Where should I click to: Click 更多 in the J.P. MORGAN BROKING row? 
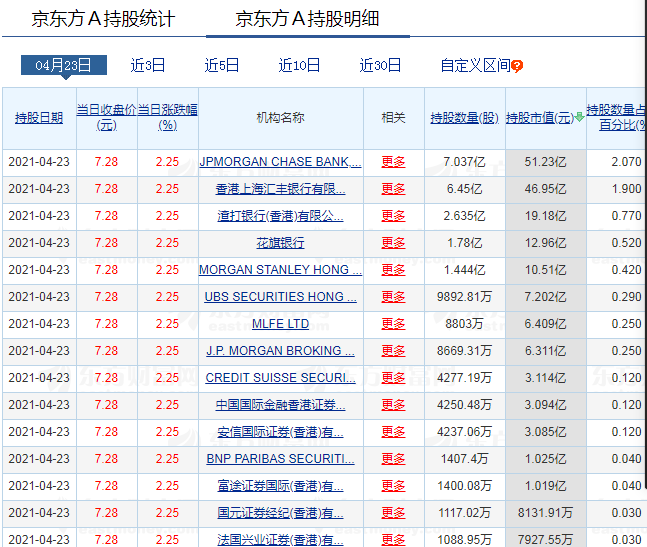pyautogui.click(x=393, y=351)
